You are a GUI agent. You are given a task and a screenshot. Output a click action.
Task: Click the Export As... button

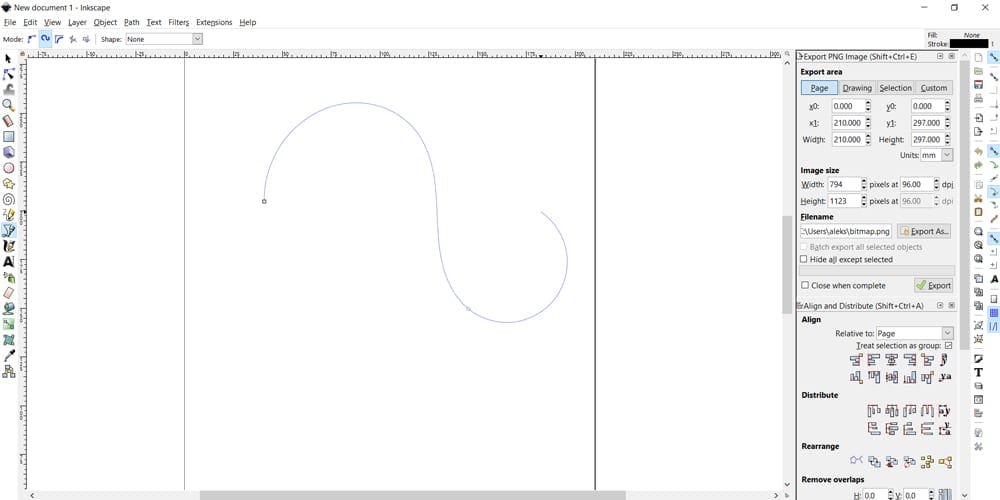coord(925,231)
